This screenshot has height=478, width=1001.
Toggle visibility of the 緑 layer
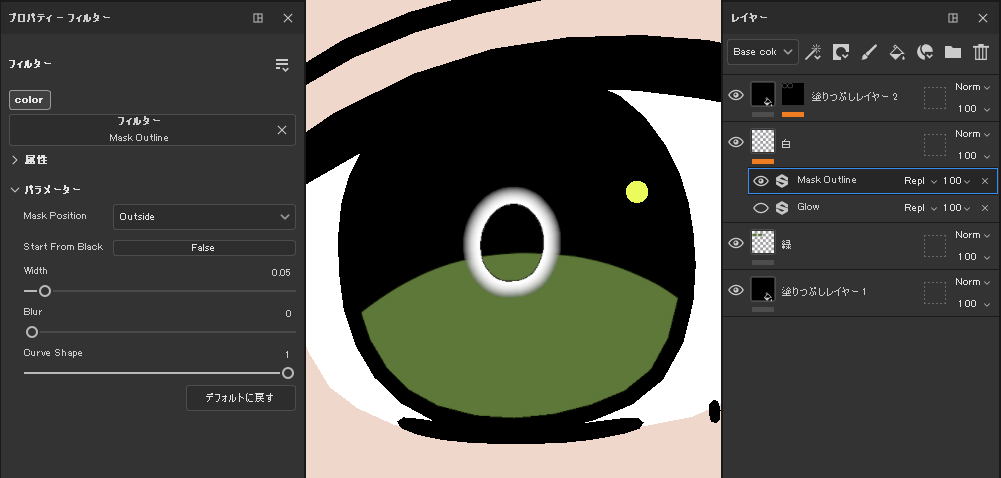tap(736, 243)
